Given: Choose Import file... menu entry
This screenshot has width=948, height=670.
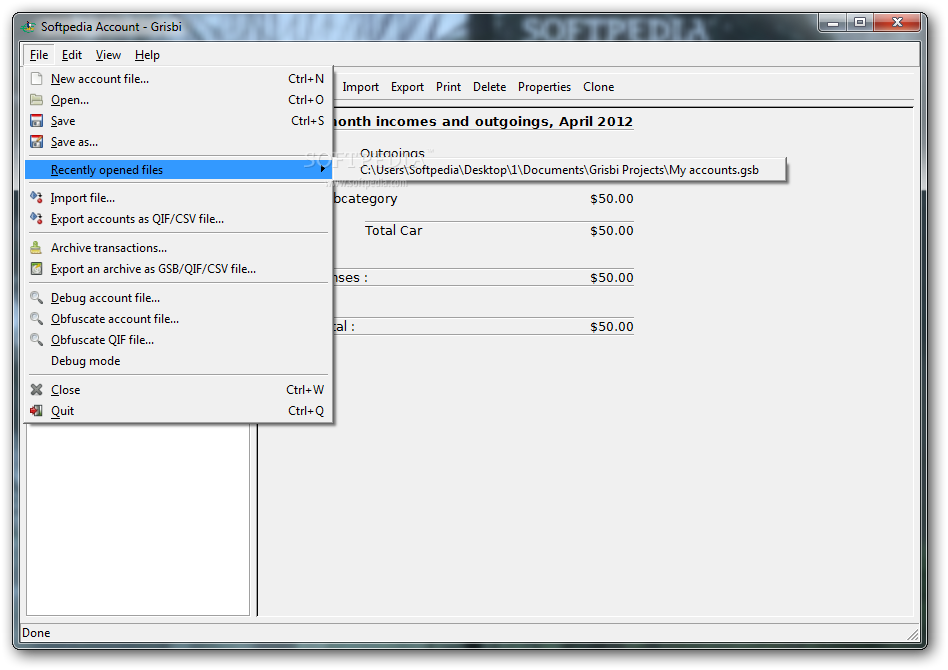Looking at the screenshot, I should pyautogui.click(x=178, y=198).
